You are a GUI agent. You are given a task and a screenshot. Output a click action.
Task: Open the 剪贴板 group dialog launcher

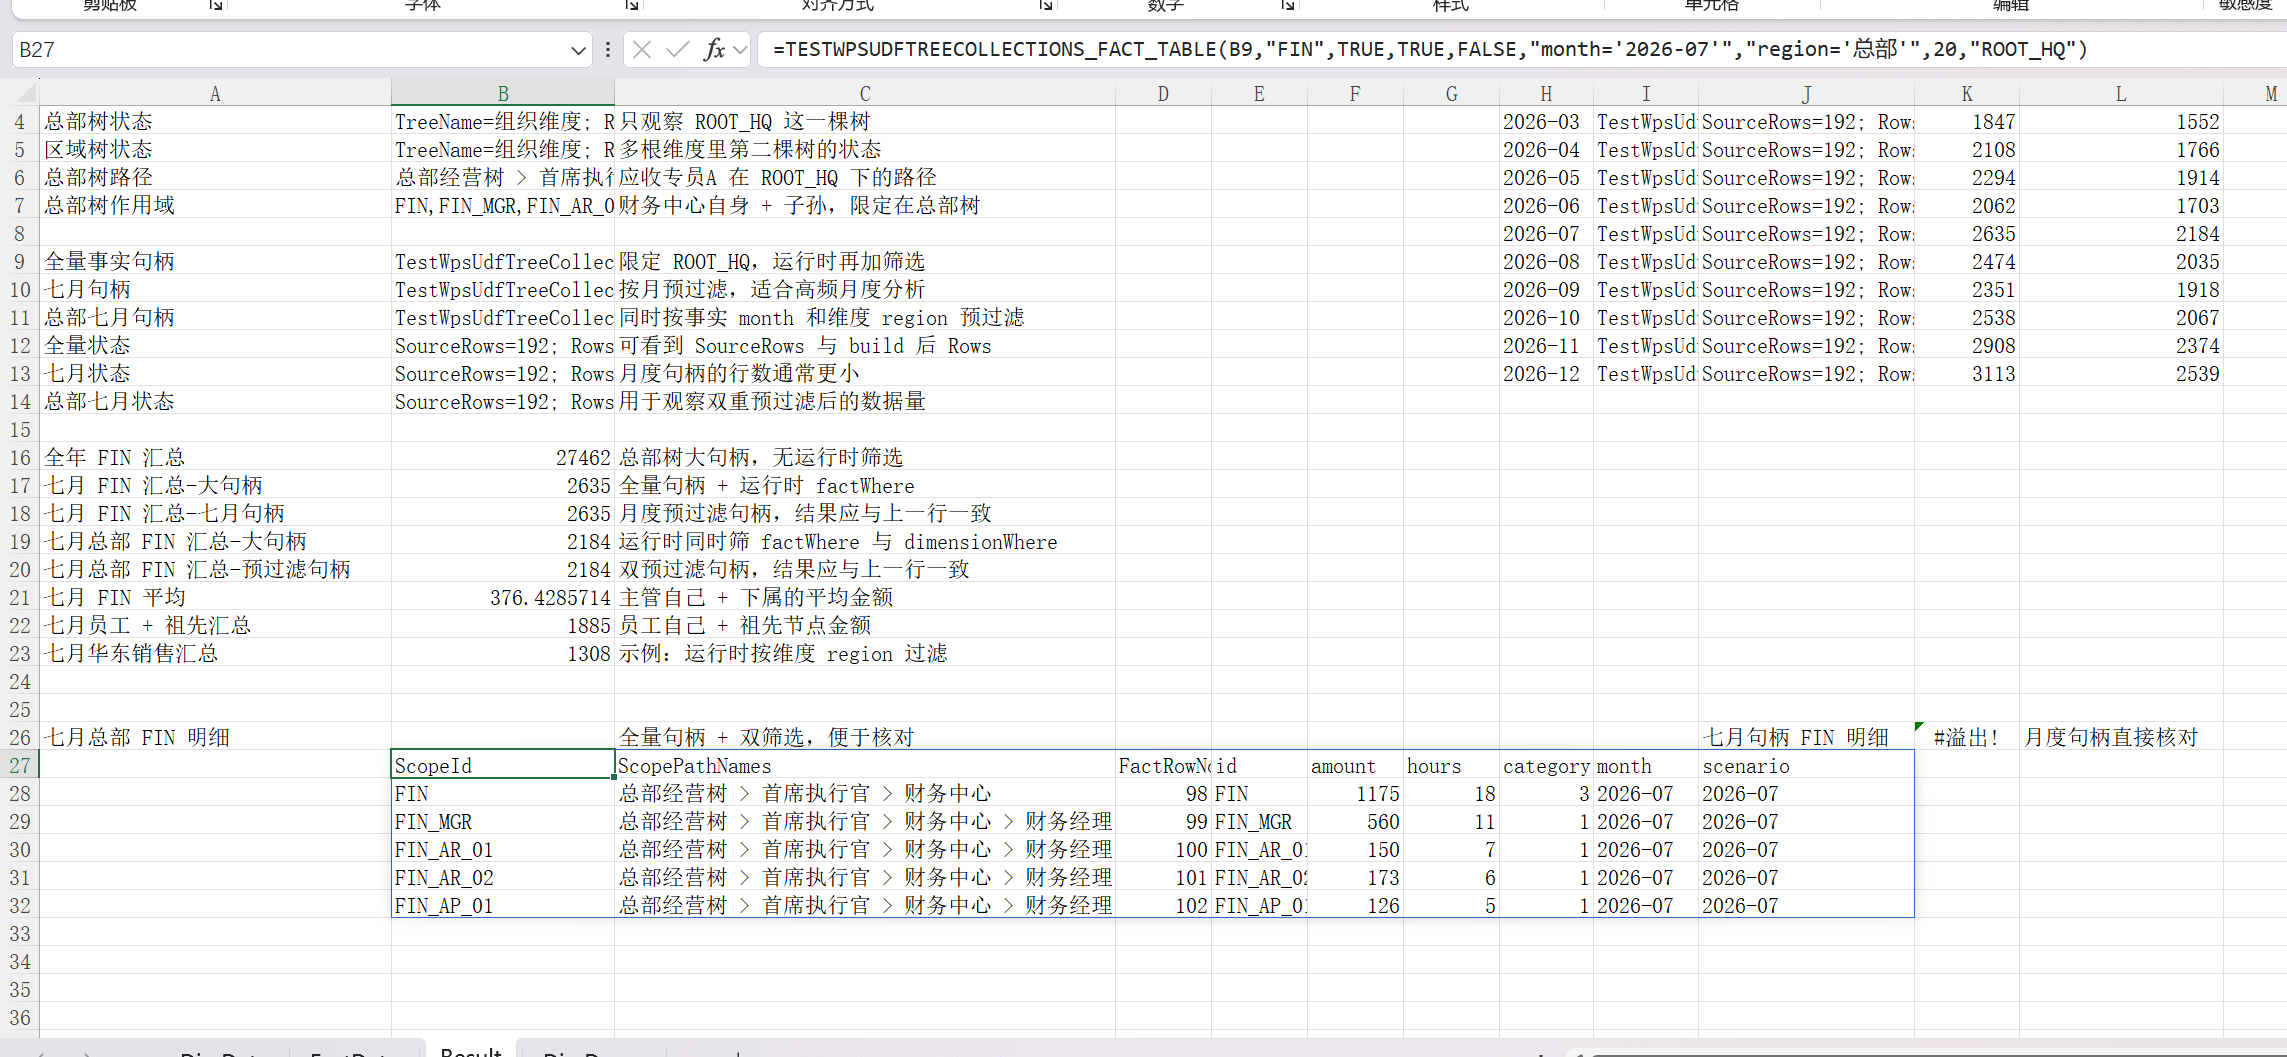[x=215, y=5]
